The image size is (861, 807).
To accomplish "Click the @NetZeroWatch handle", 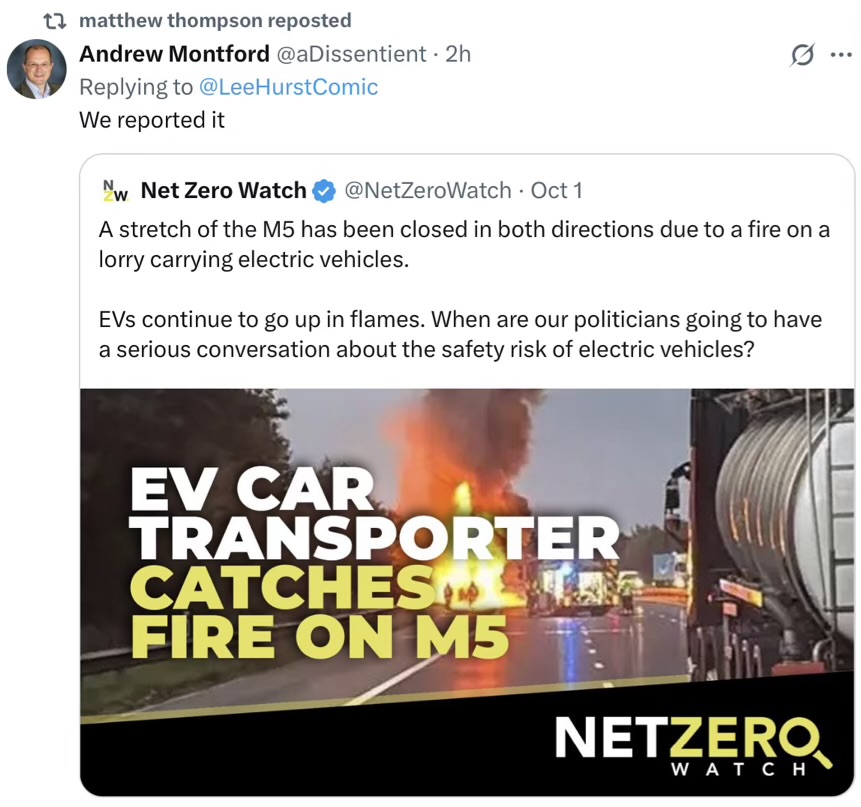I will tap(427, 190).
